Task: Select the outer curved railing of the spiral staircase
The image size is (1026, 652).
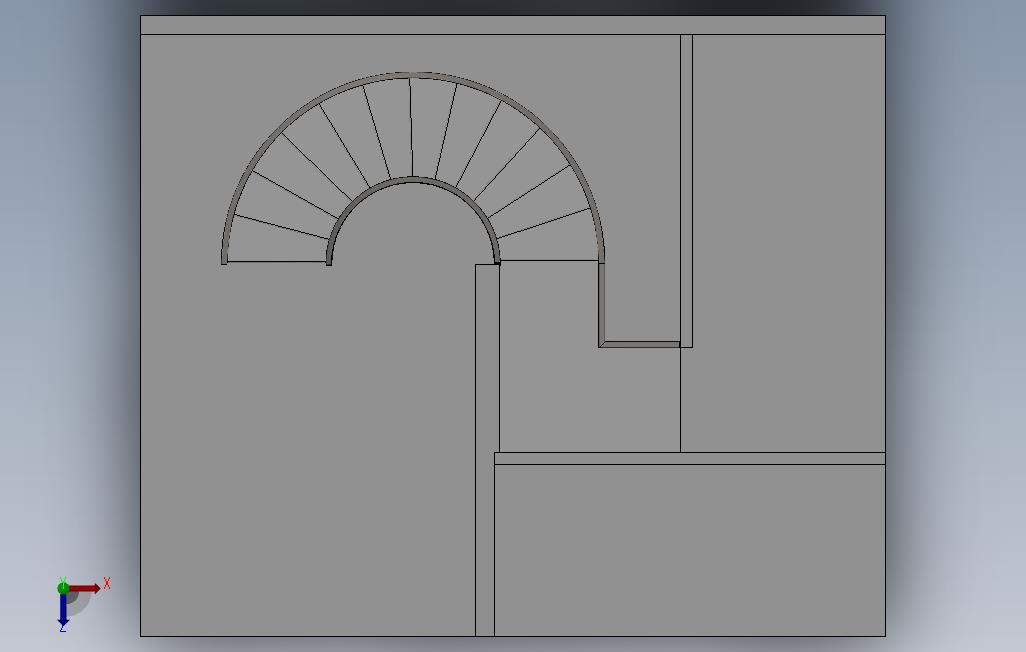Action: (412, 75)
